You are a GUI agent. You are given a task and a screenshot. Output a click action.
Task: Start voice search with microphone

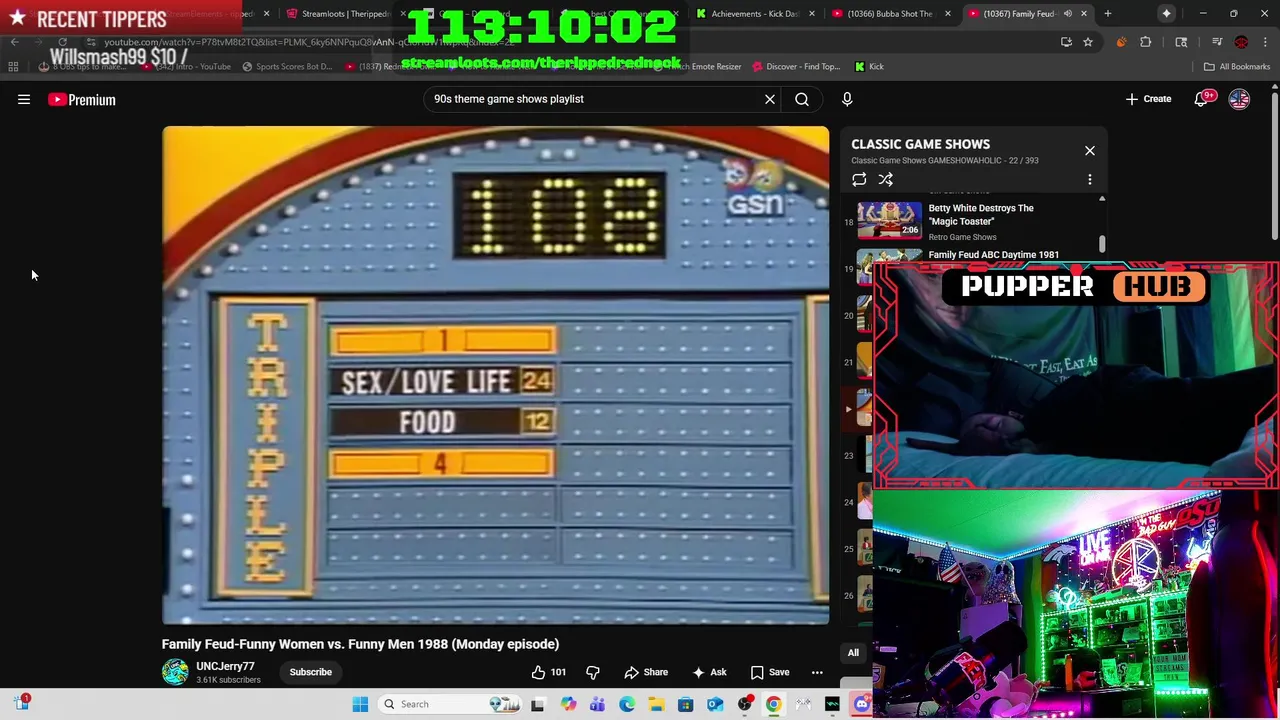pos(847,99)
